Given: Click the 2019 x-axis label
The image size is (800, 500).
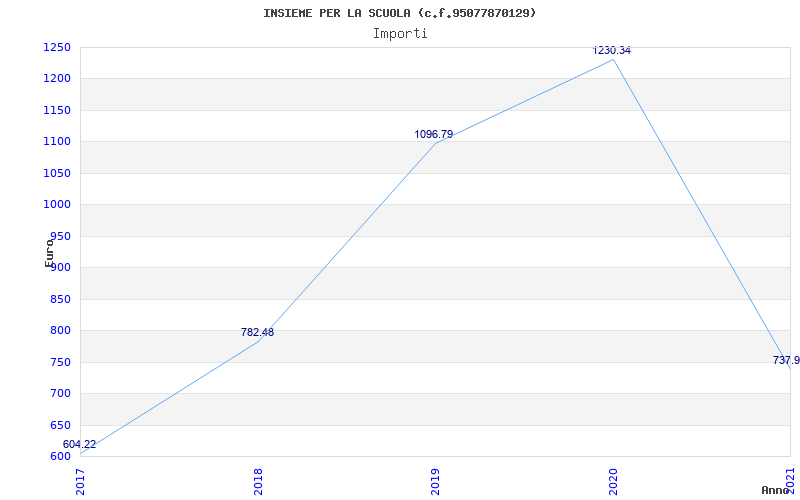Looking at the screenshot, I should tap(435, 481).
